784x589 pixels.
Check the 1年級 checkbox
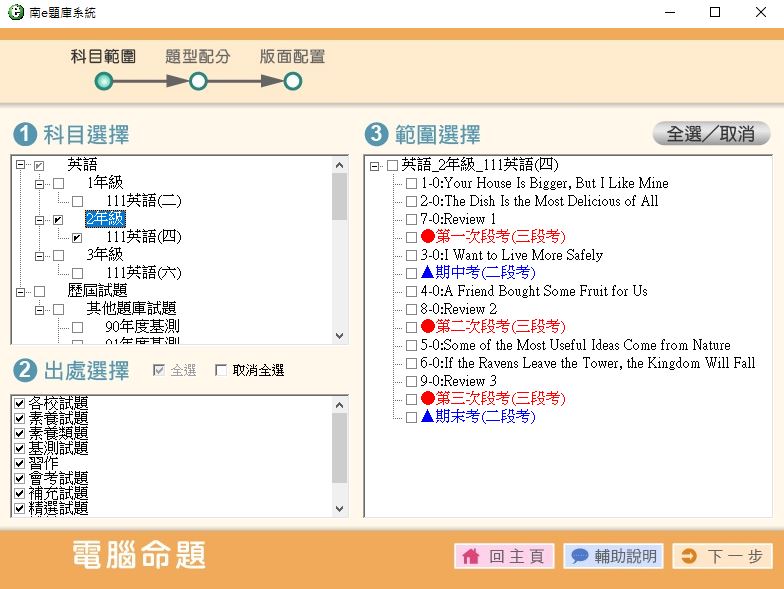(x=58, y=184)
